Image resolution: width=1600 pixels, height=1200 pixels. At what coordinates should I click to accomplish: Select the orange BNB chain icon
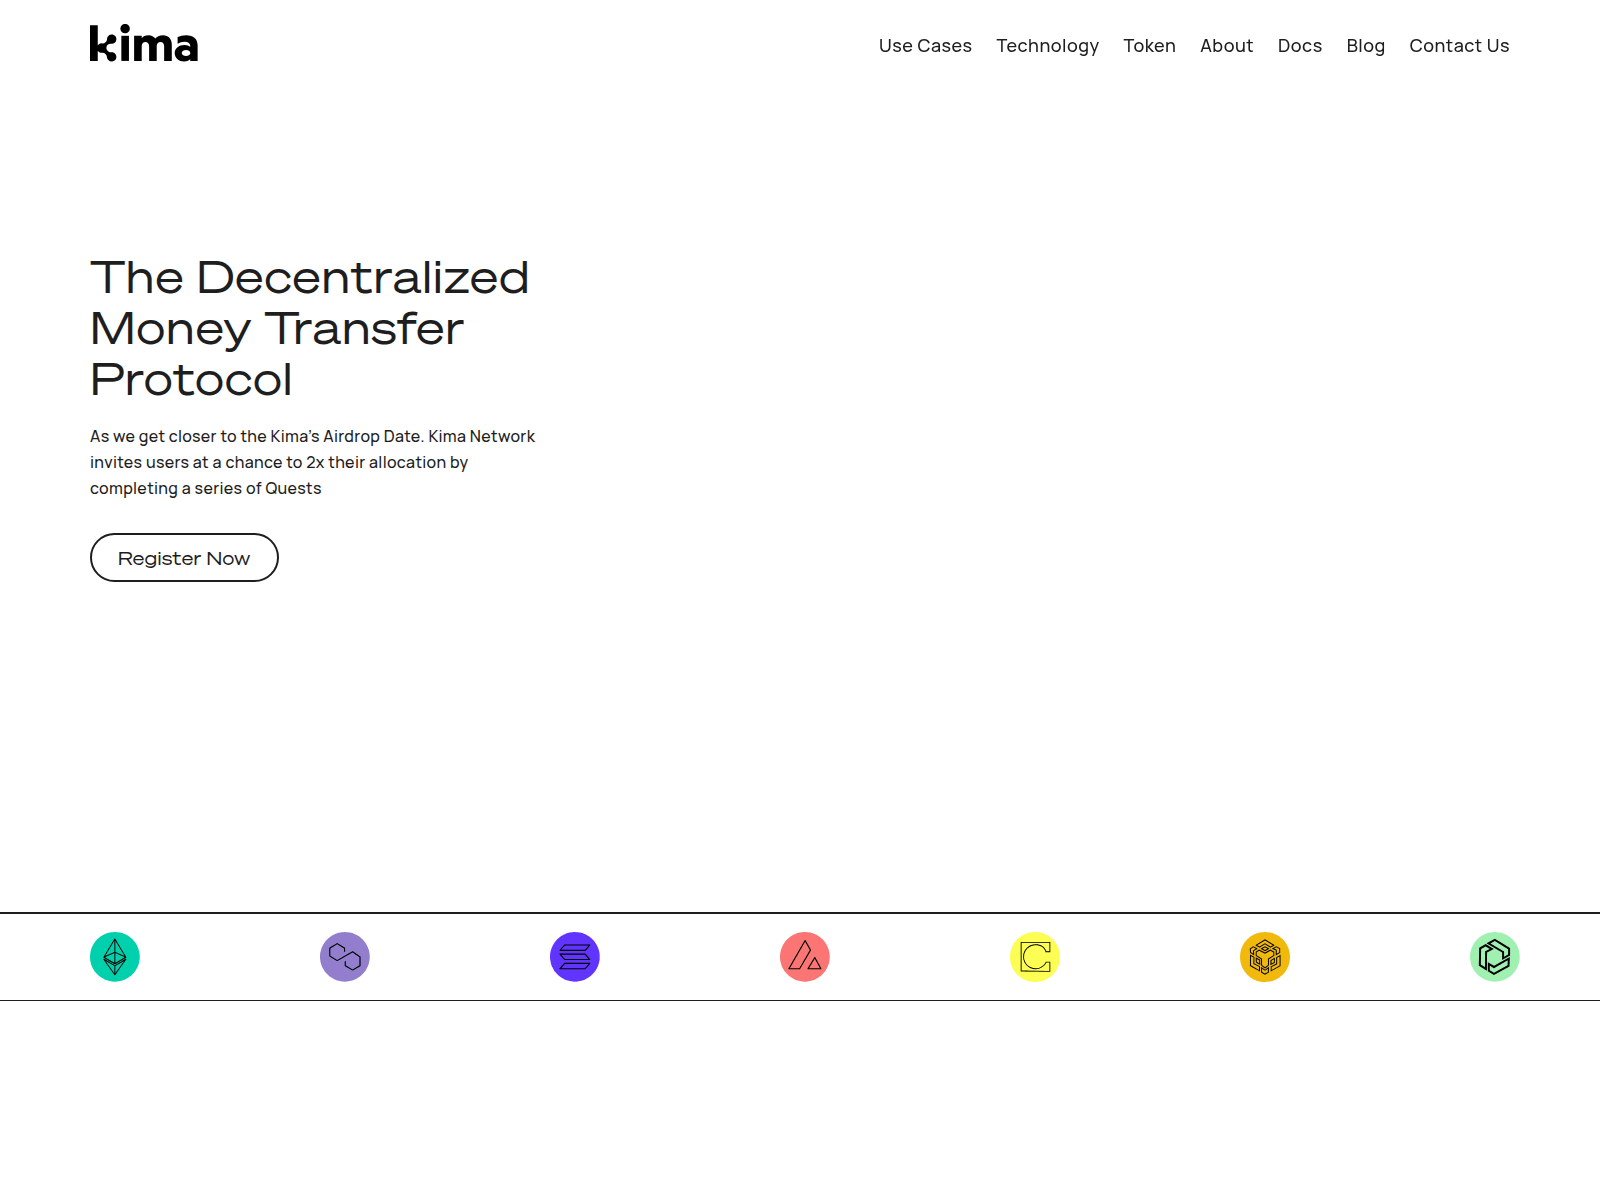pos(1265,957)
